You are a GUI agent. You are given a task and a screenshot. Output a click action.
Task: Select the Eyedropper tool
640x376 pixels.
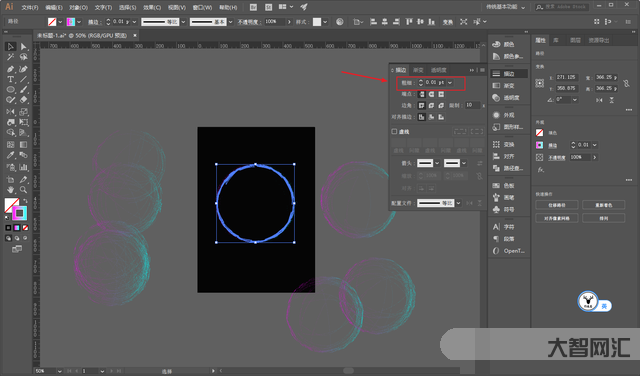(11, 155)
